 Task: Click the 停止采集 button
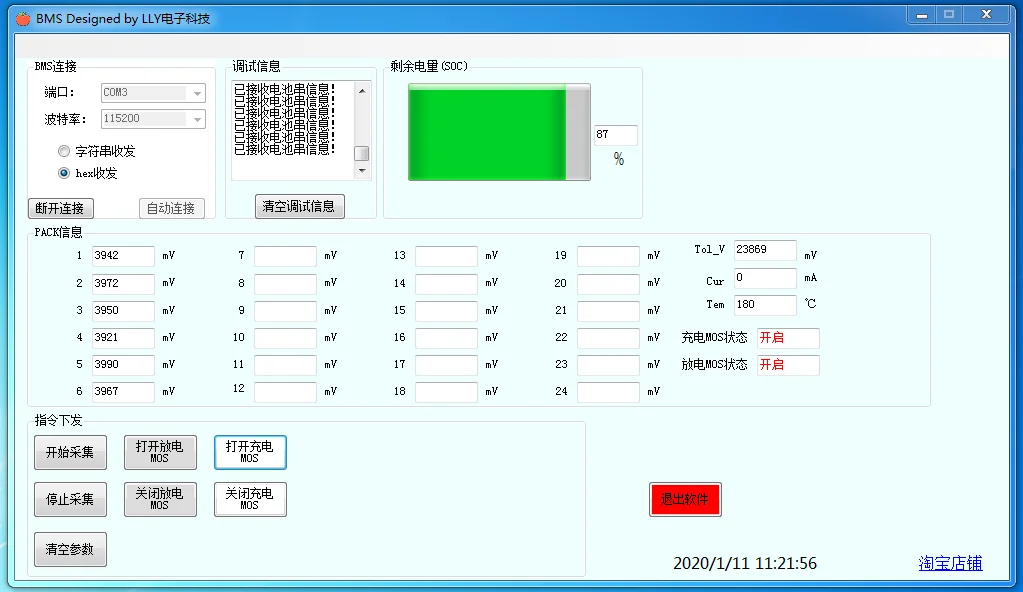point(70,499)
